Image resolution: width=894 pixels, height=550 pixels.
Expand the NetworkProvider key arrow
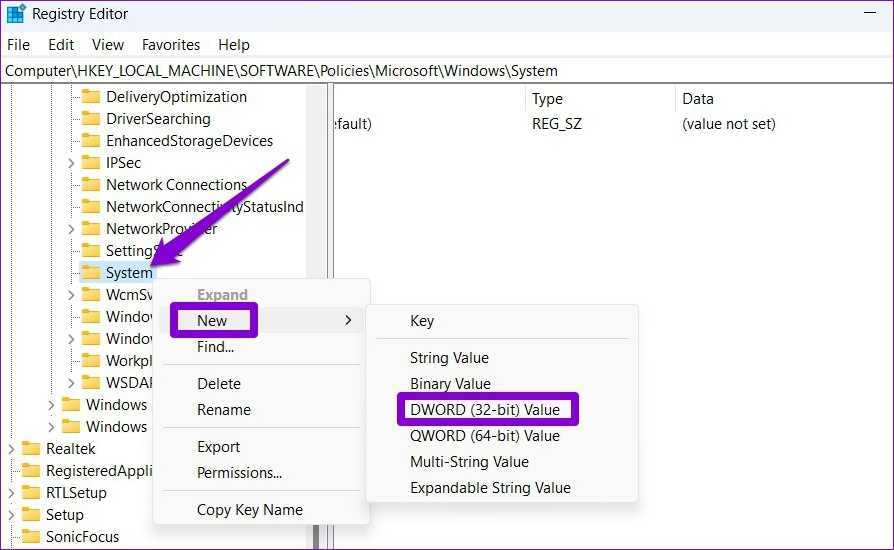(71, 229)
